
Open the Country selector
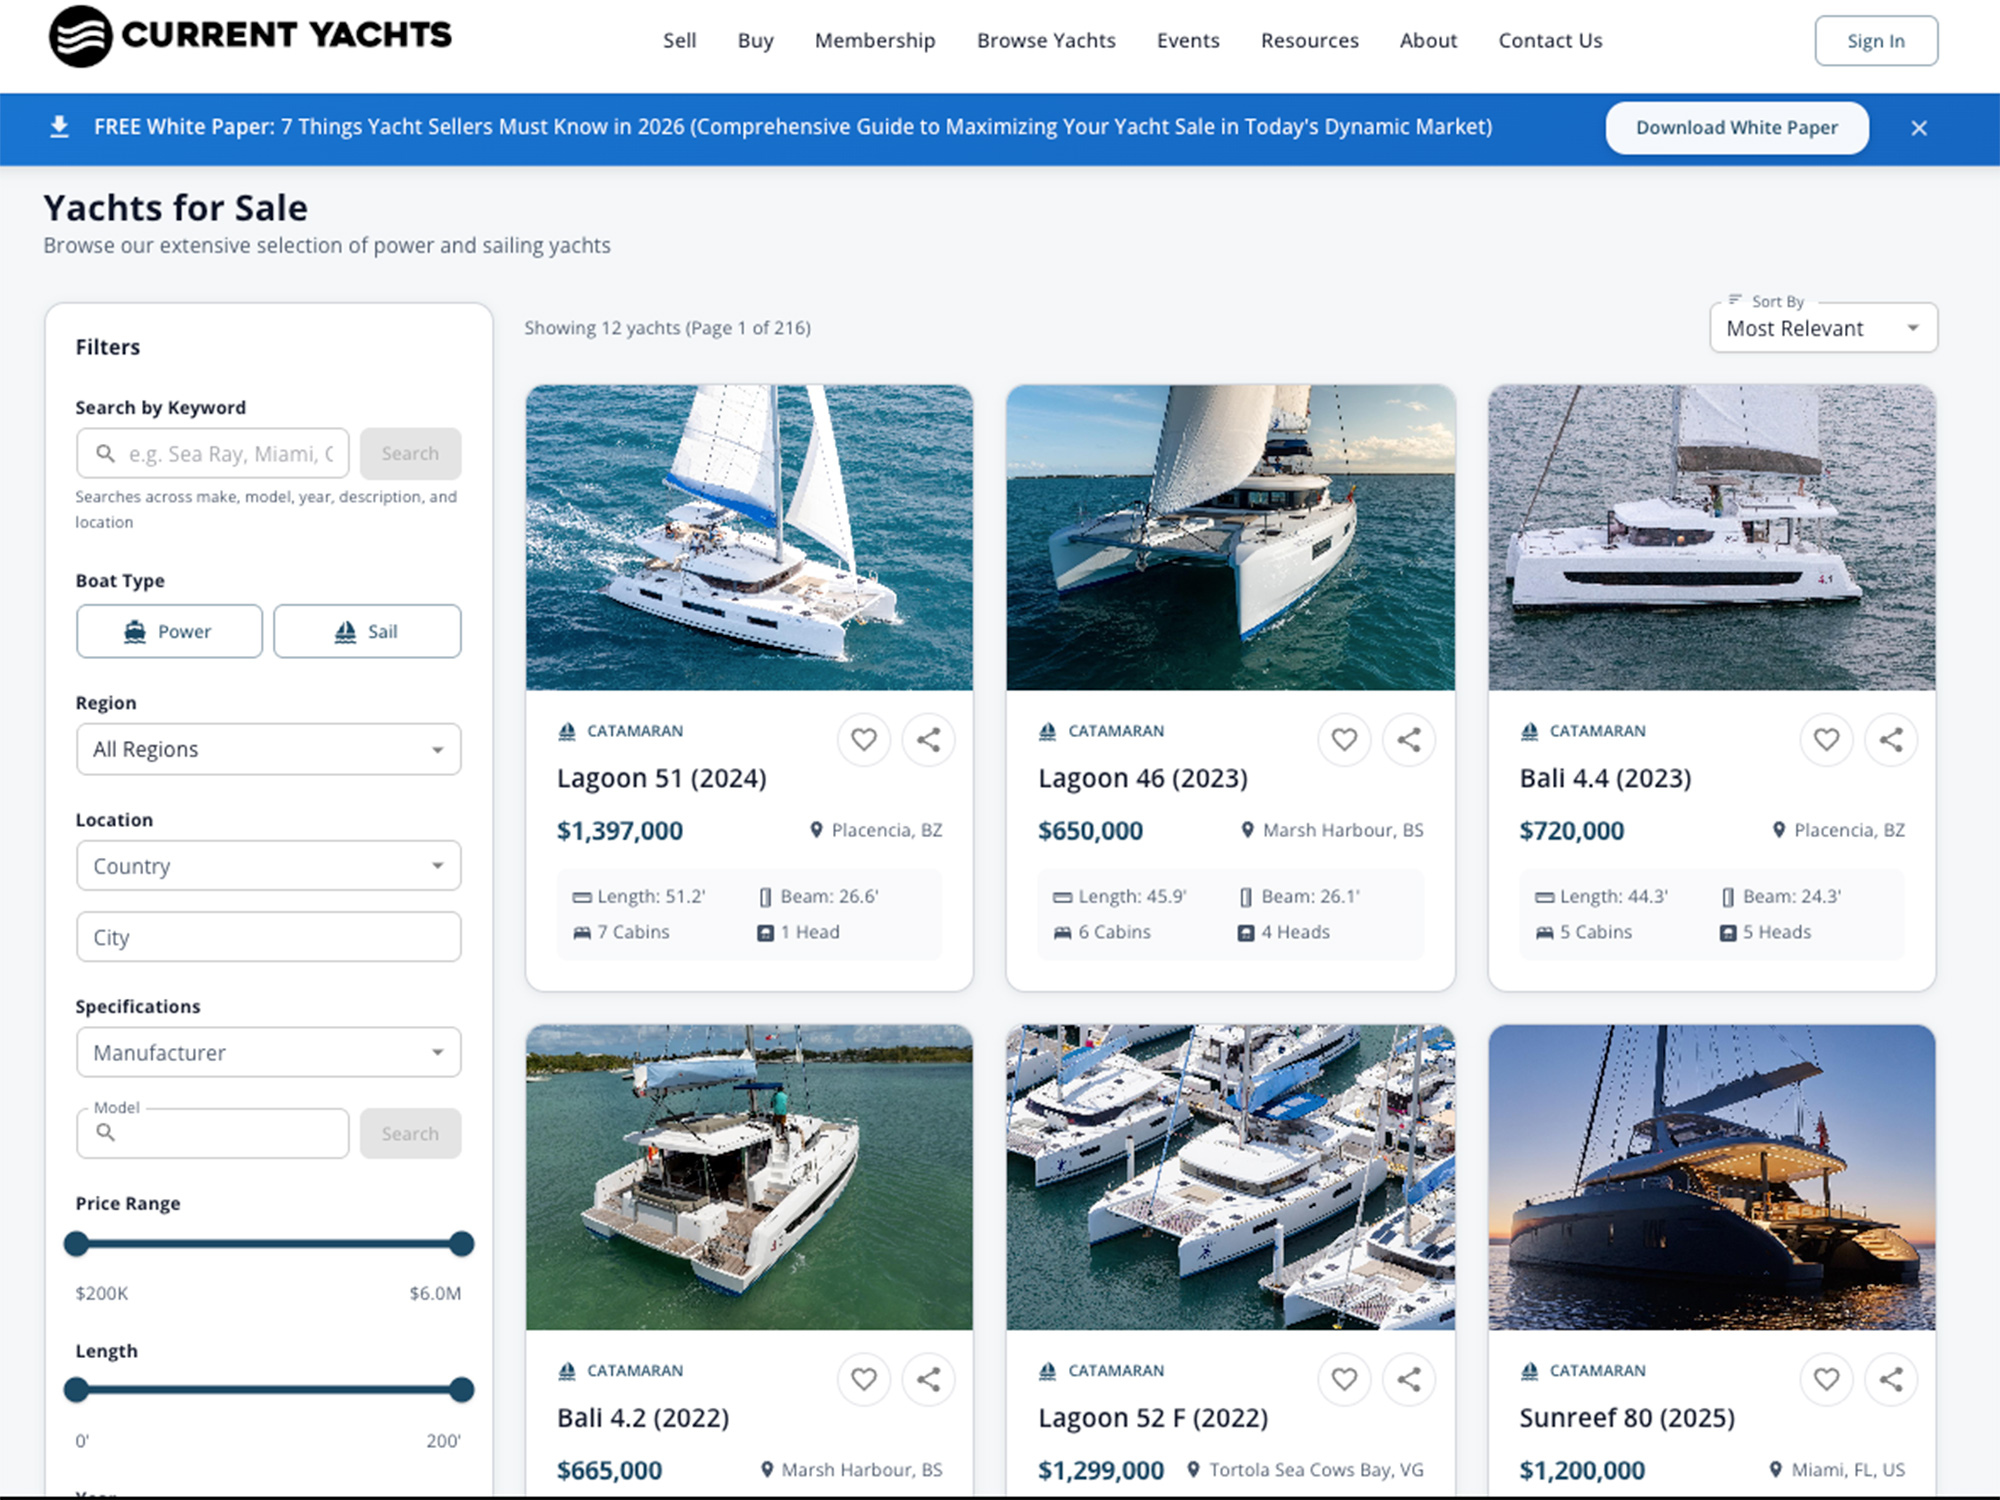click(x=268, y=866)
